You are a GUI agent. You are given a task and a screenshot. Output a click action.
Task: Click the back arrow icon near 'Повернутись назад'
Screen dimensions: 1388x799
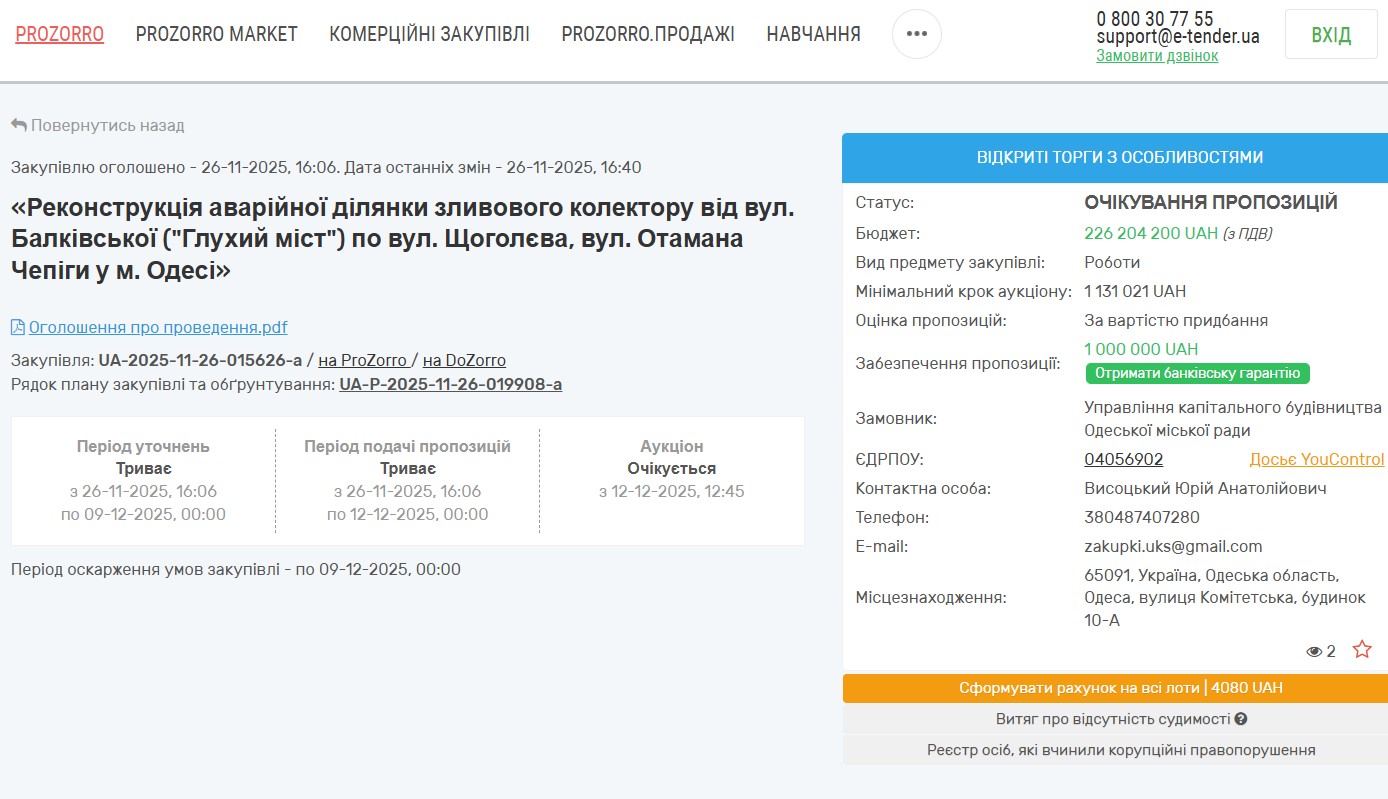coord(18,126)
